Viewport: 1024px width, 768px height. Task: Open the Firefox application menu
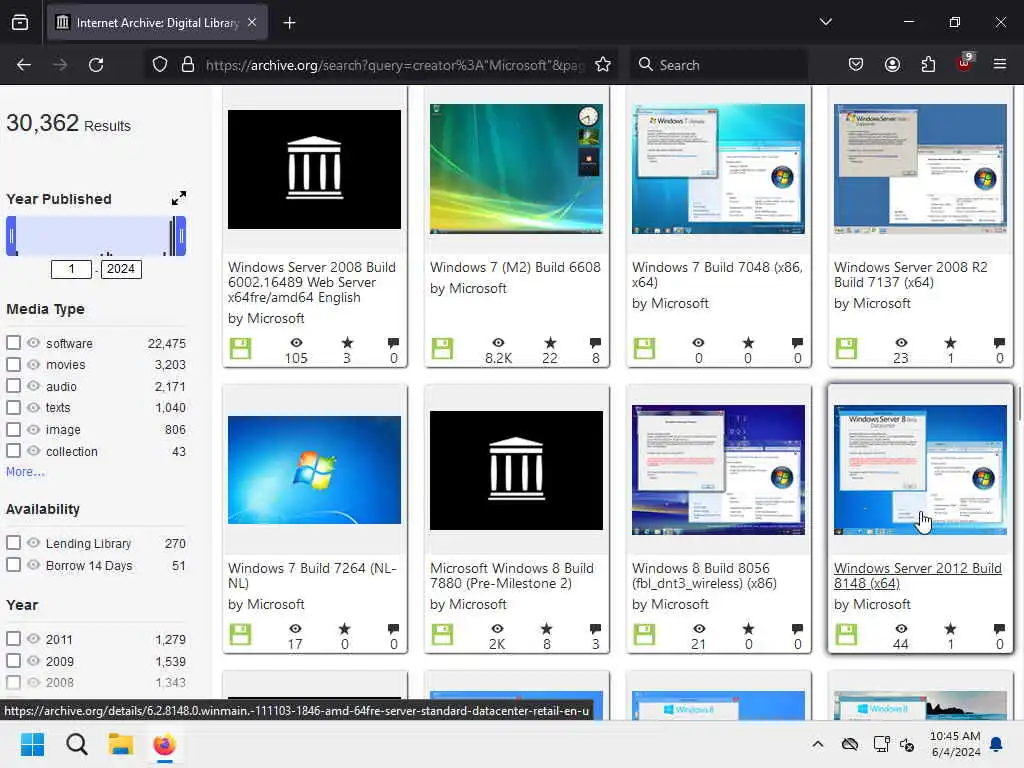999,64
